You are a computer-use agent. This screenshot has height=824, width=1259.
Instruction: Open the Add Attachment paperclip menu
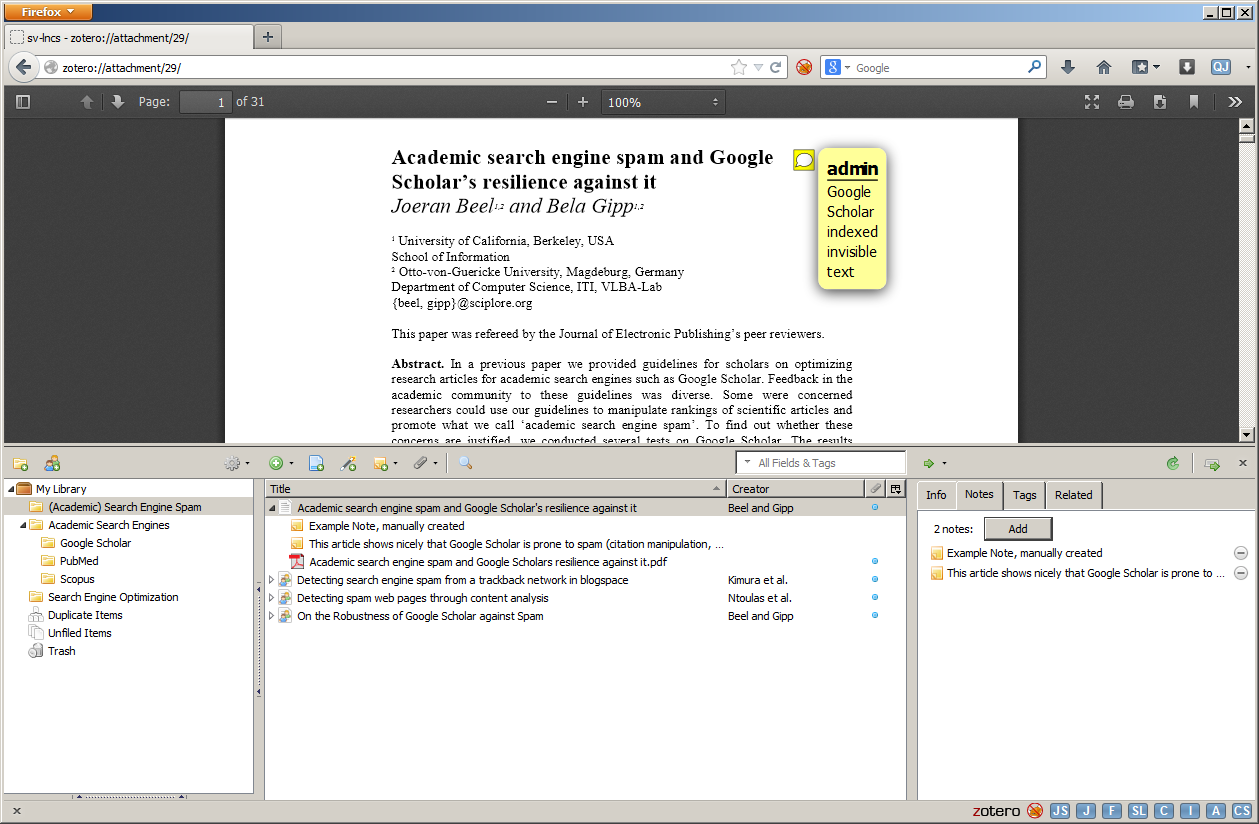pyautogui.click(x=426, y=463)
